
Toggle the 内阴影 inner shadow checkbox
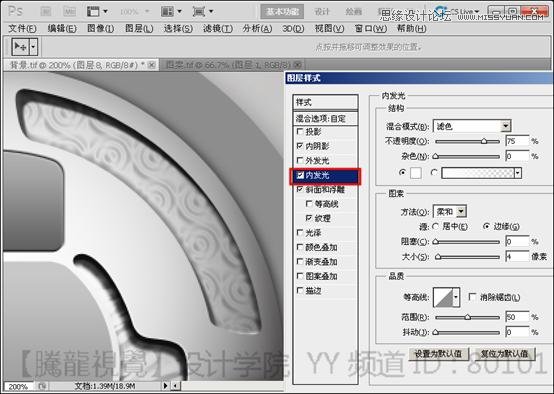300,146
